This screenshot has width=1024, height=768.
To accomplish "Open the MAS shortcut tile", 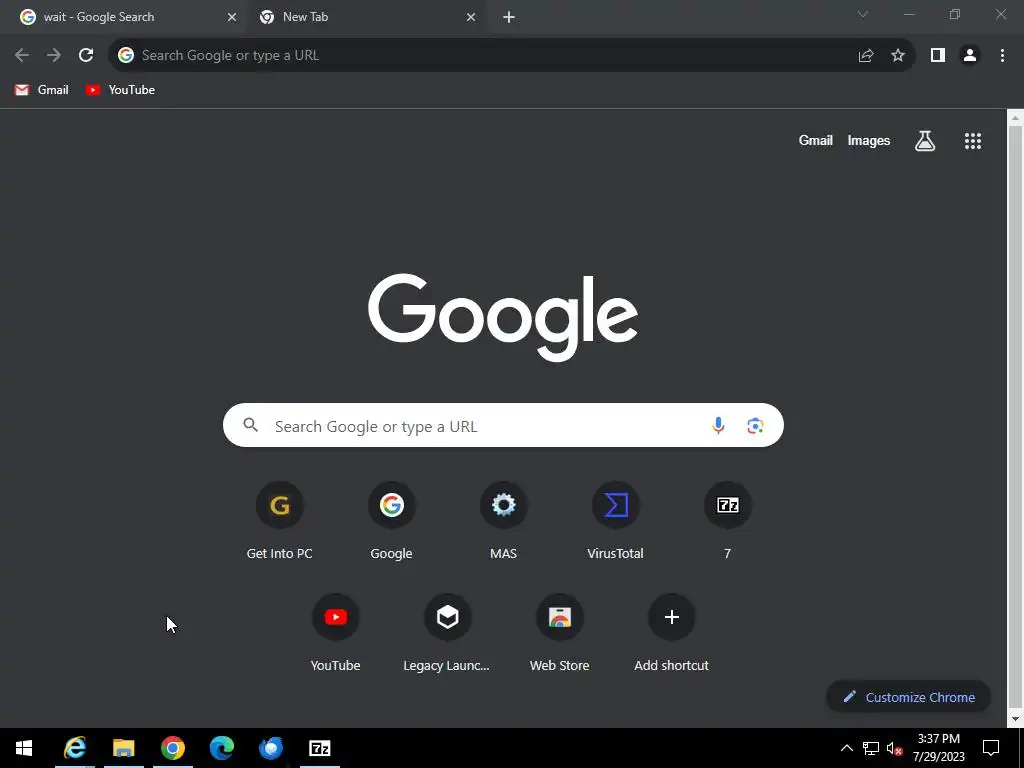I will [x=504, y=520].
